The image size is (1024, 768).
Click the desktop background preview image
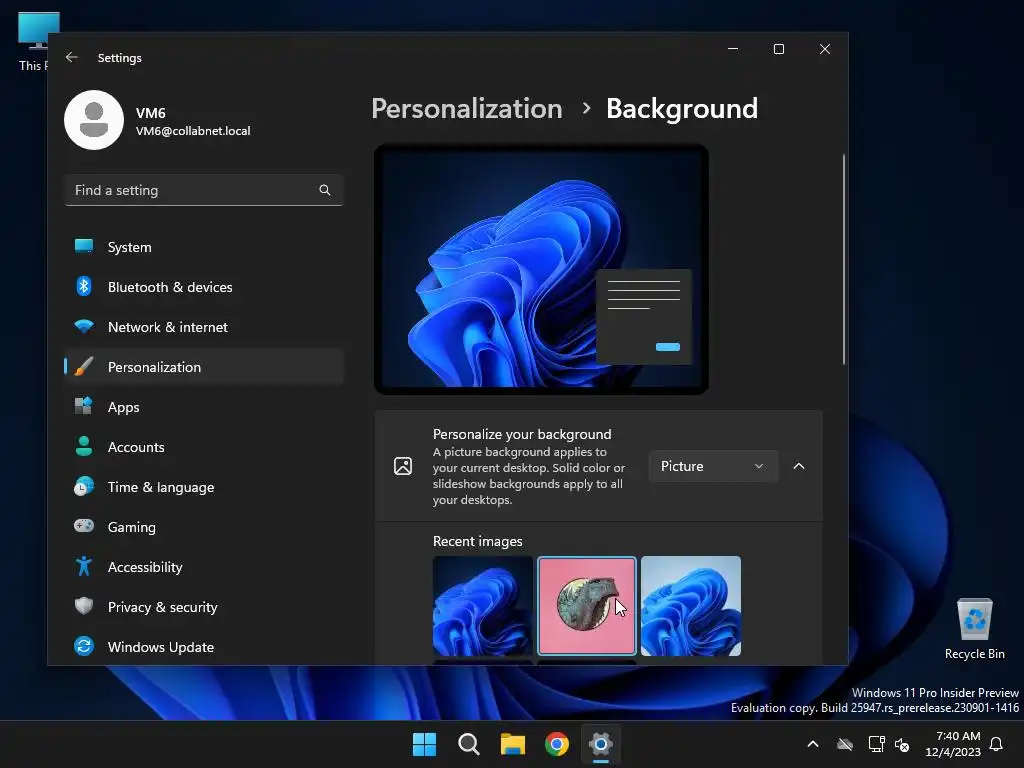(541, 269)
